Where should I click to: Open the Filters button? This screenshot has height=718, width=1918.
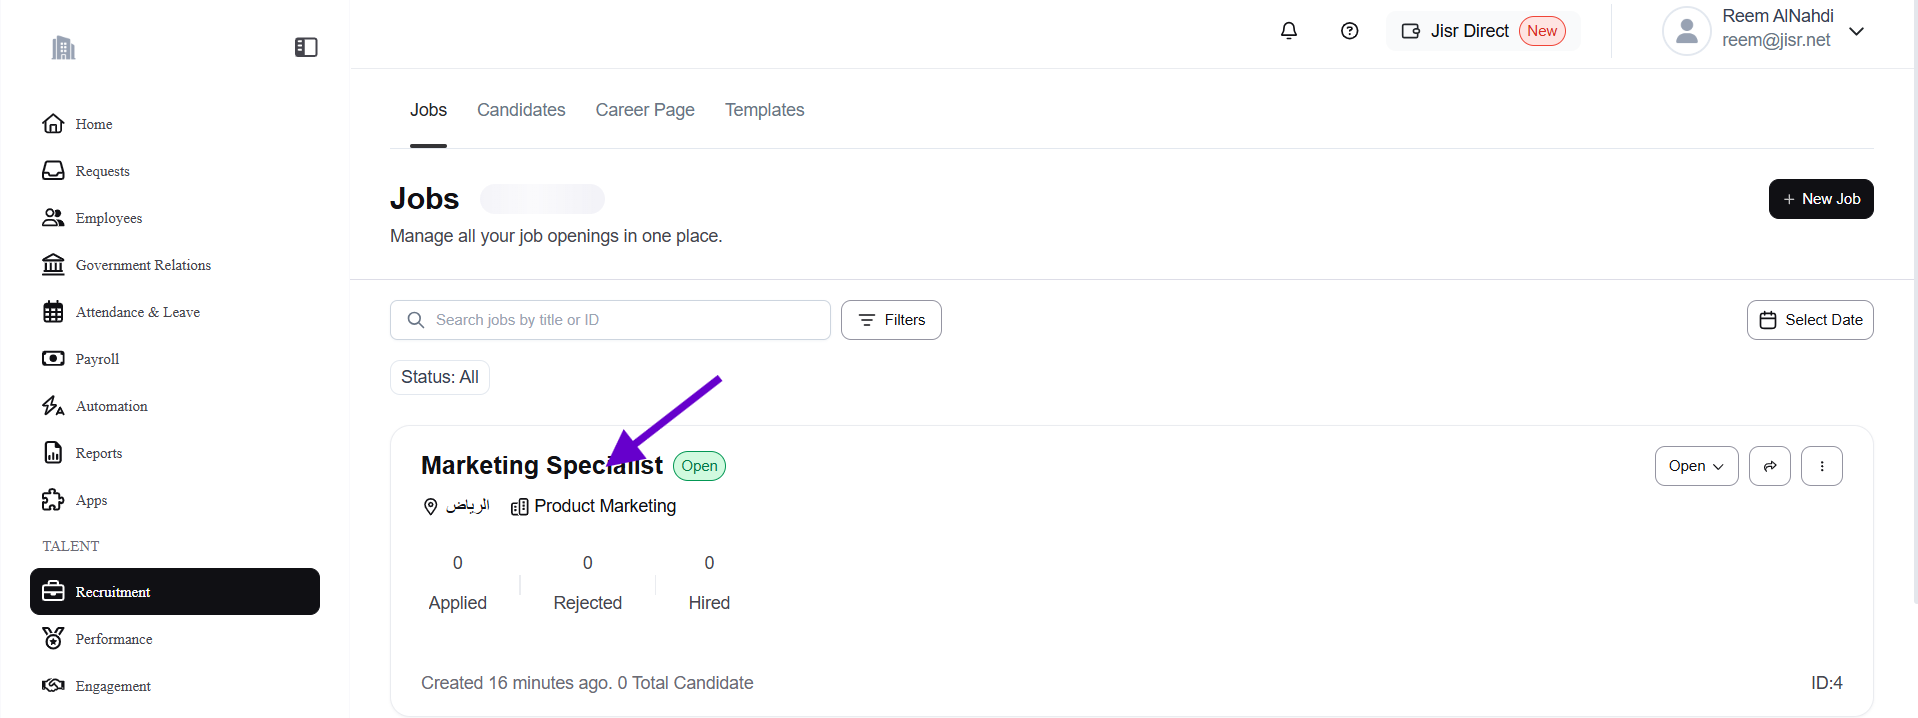tap(891, 320)
